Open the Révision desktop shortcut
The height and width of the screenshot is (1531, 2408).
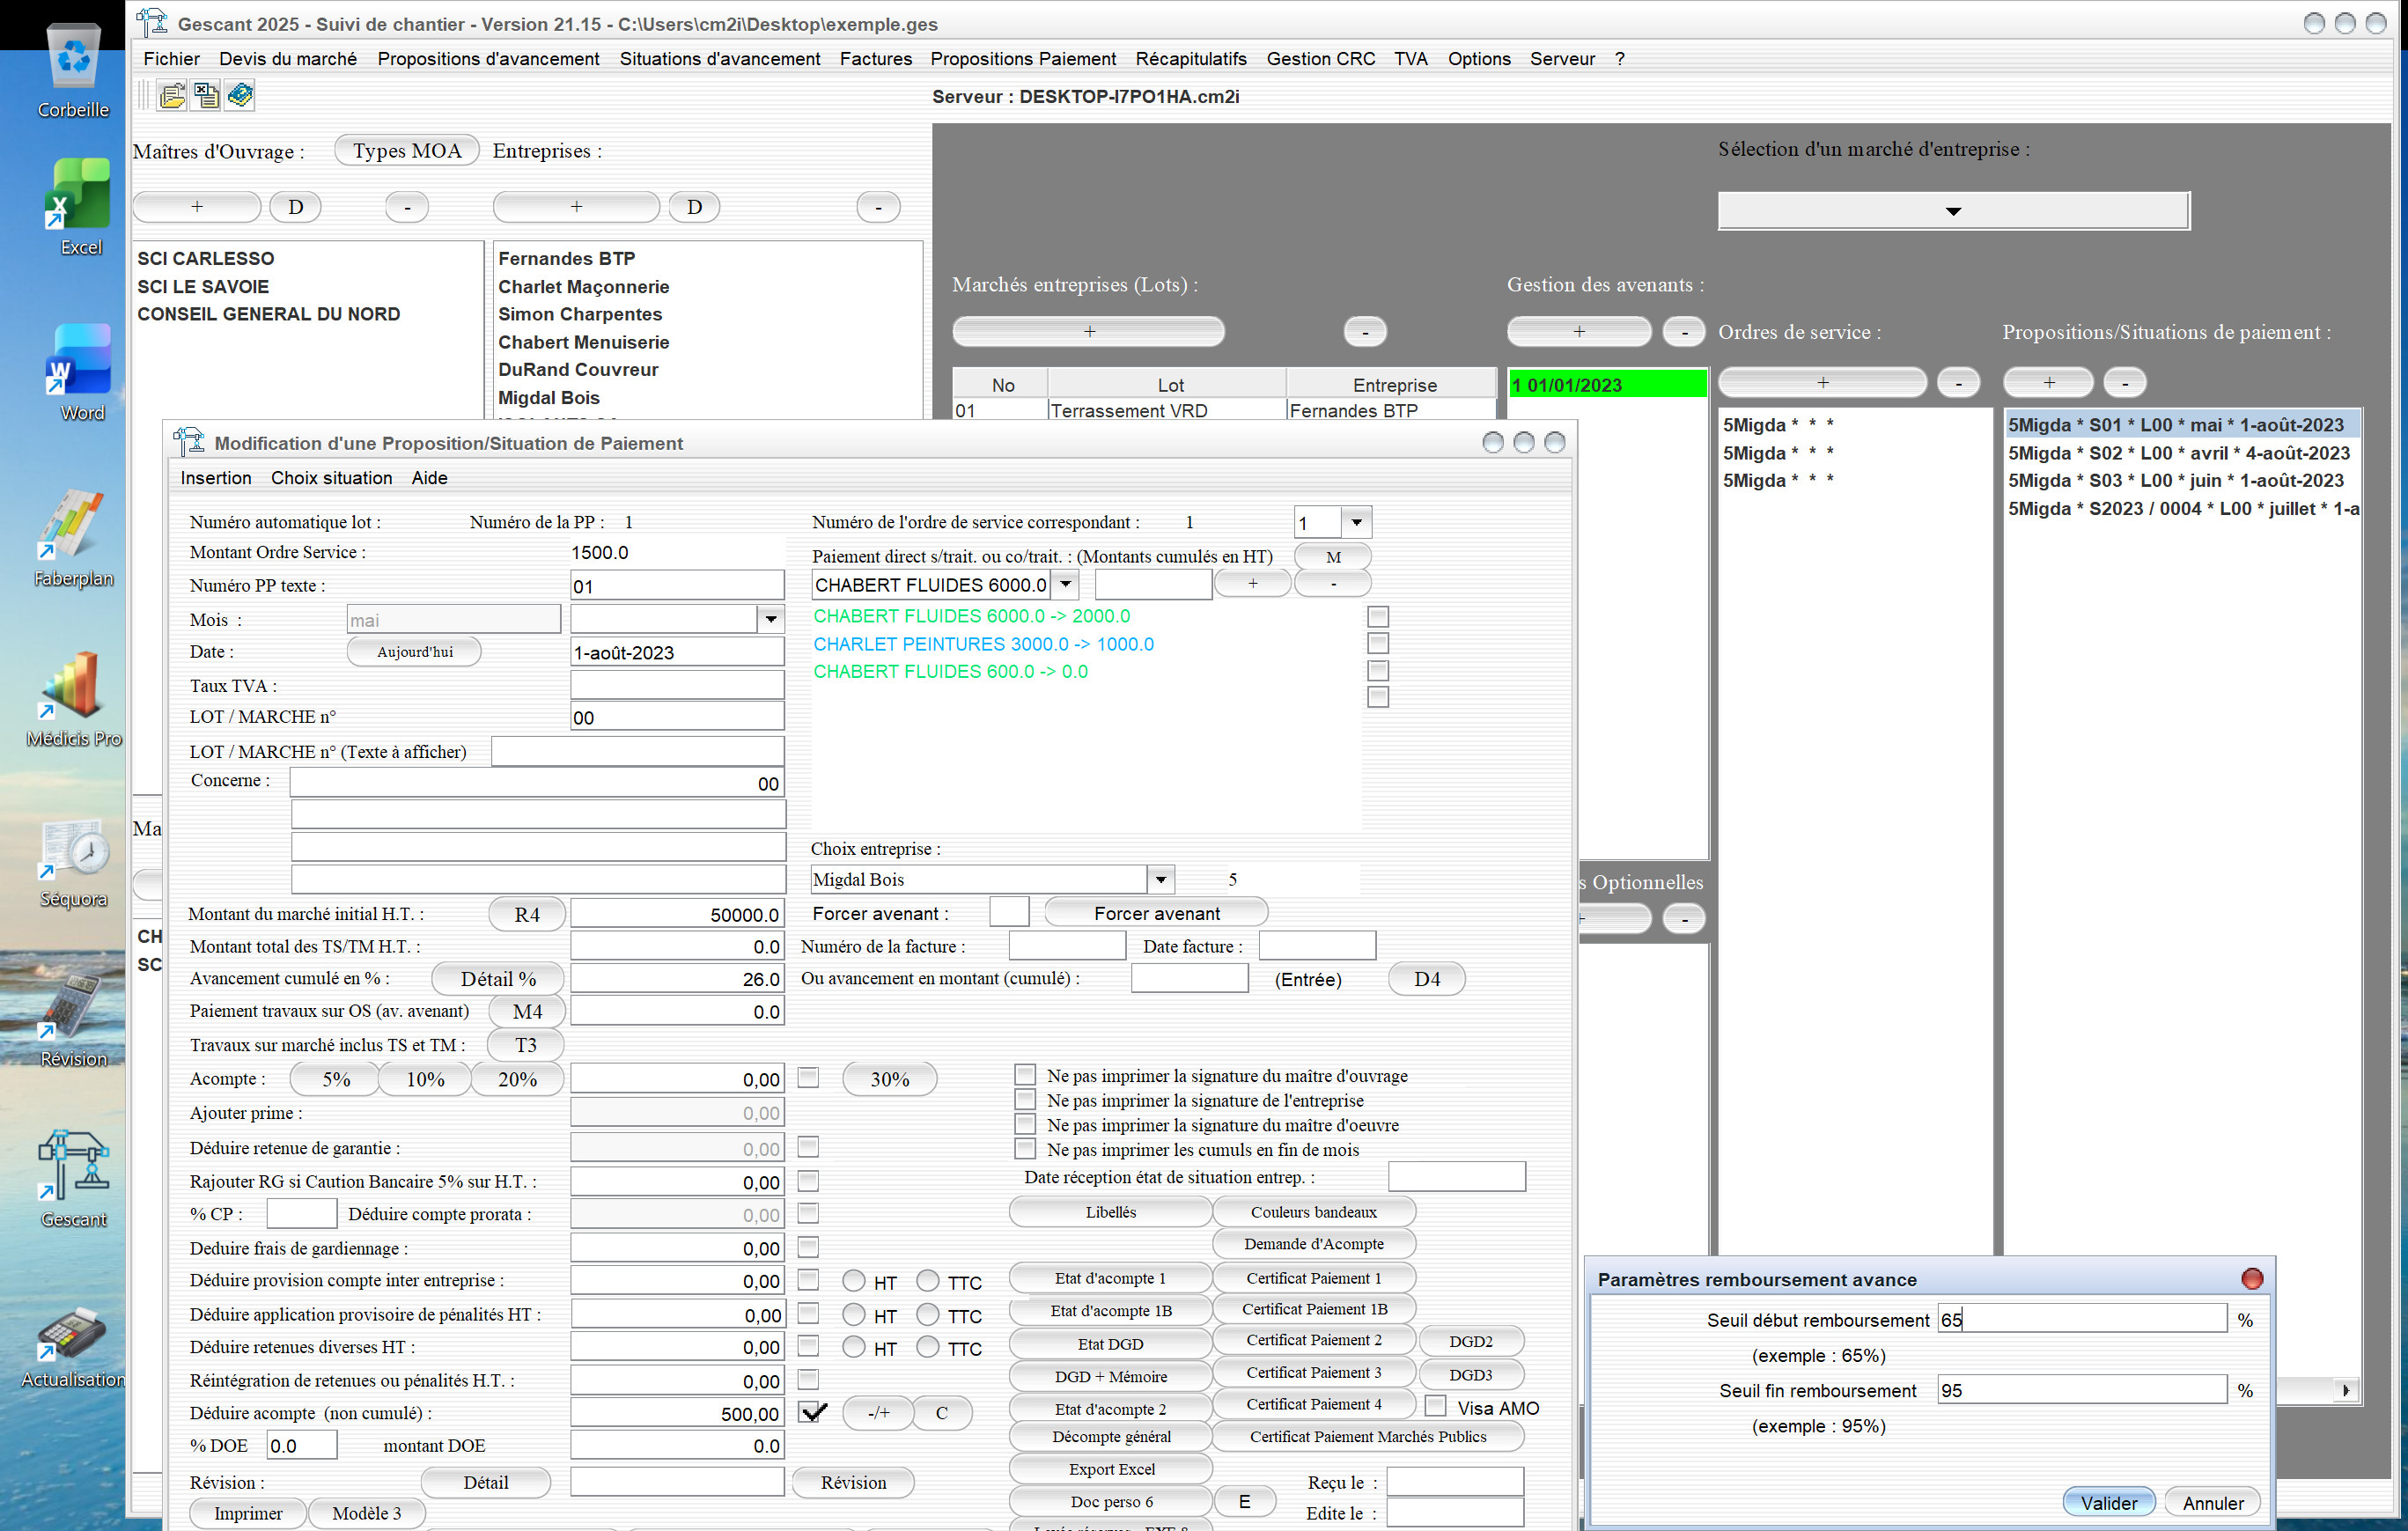pyautogui.click(x=73, y=1022)
